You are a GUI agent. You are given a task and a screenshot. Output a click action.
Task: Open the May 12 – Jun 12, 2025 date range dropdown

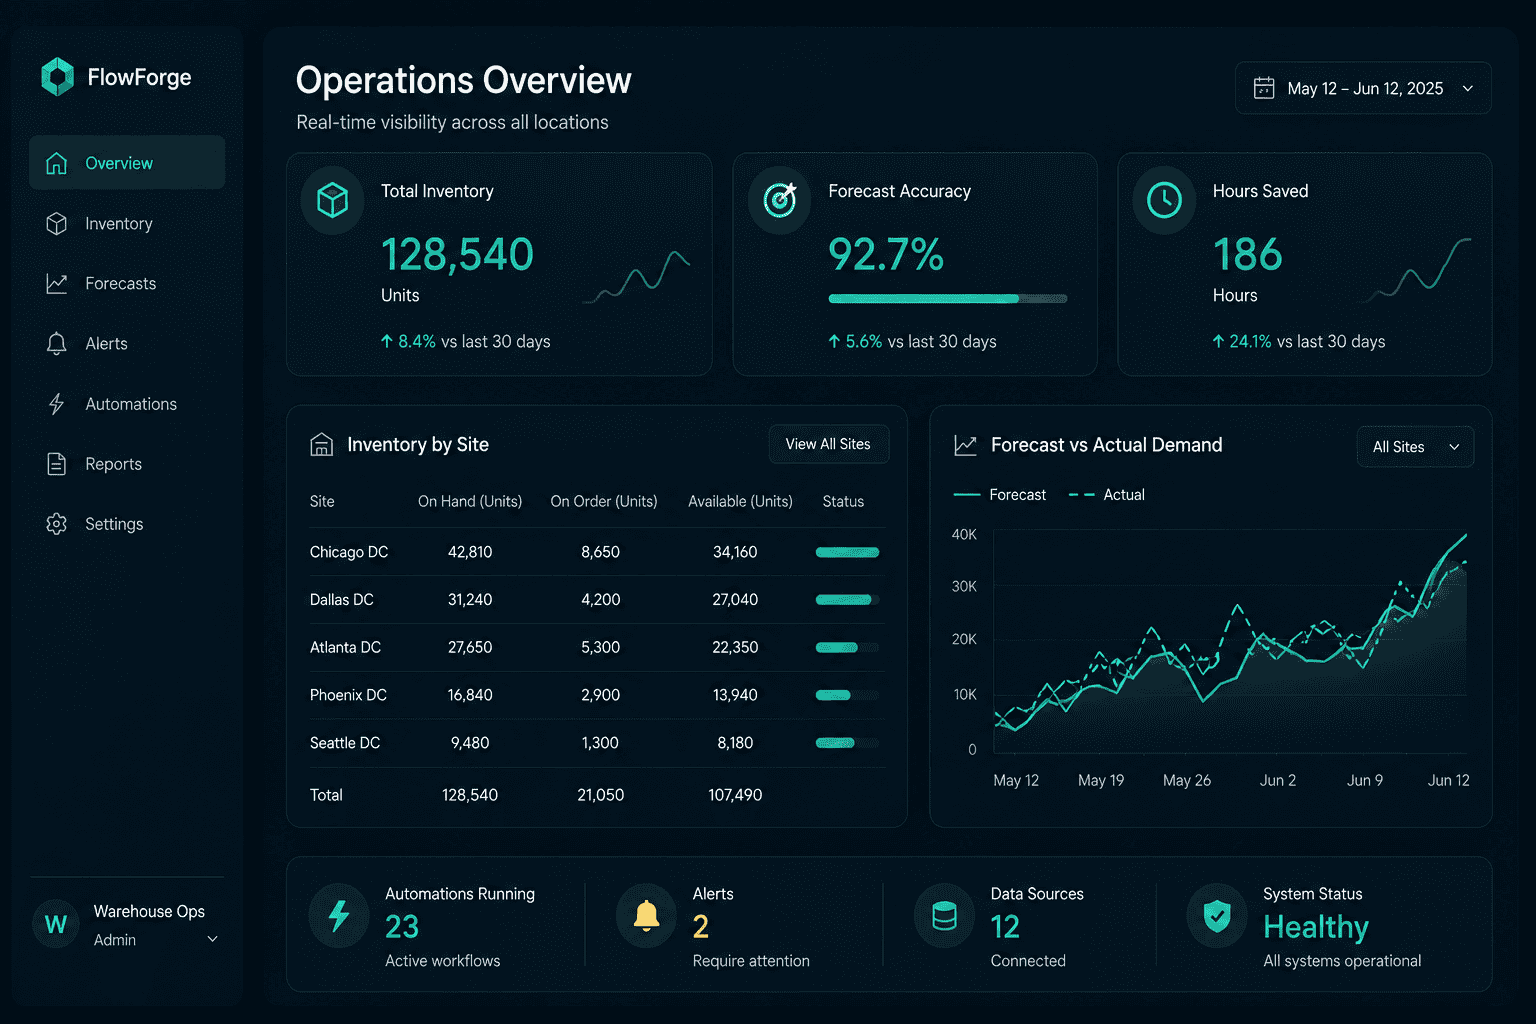(x=1363, y=88)
